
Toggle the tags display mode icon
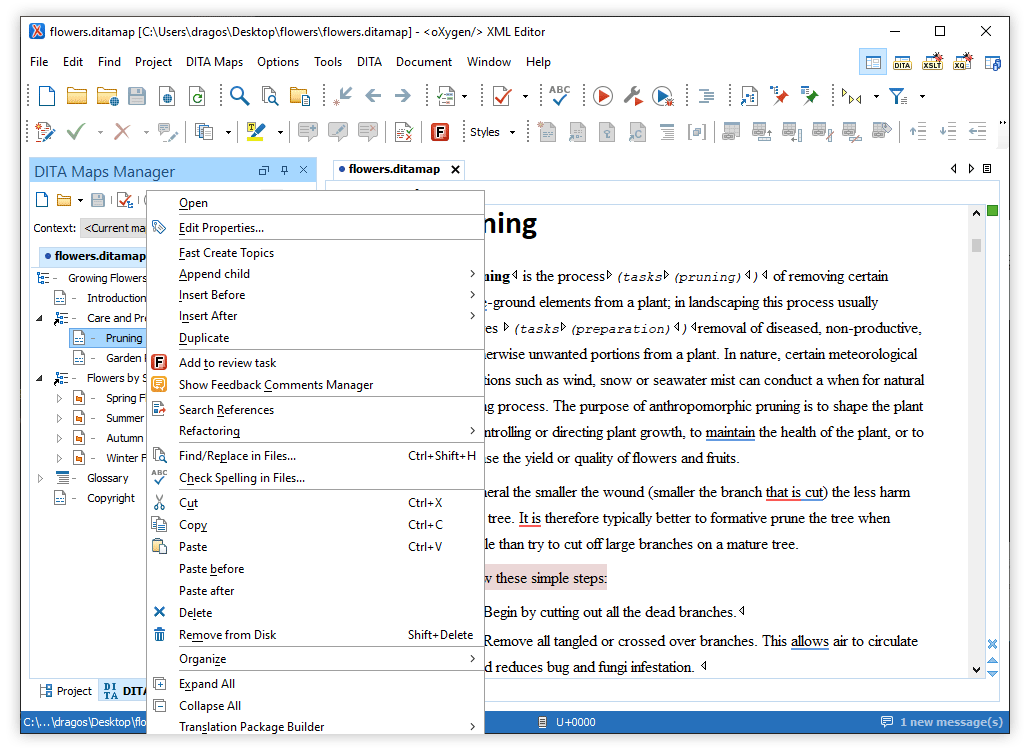[x=852, y=97]
